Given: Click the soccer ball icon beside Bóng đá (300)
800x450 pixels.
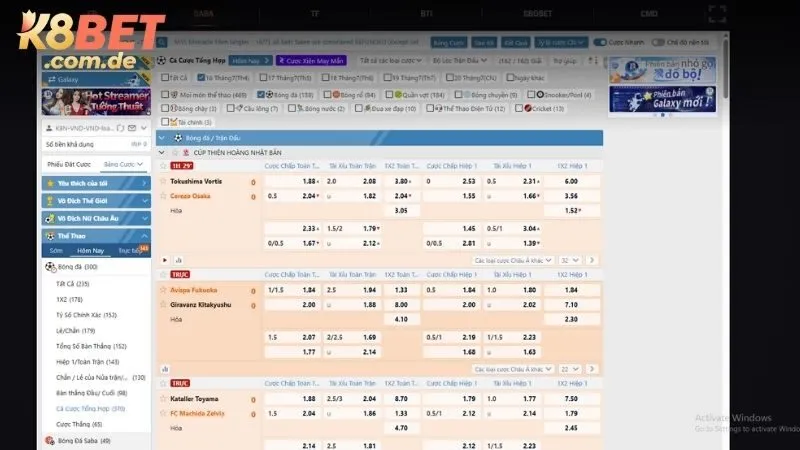Looking at the screenshot, I should point(50,267).
